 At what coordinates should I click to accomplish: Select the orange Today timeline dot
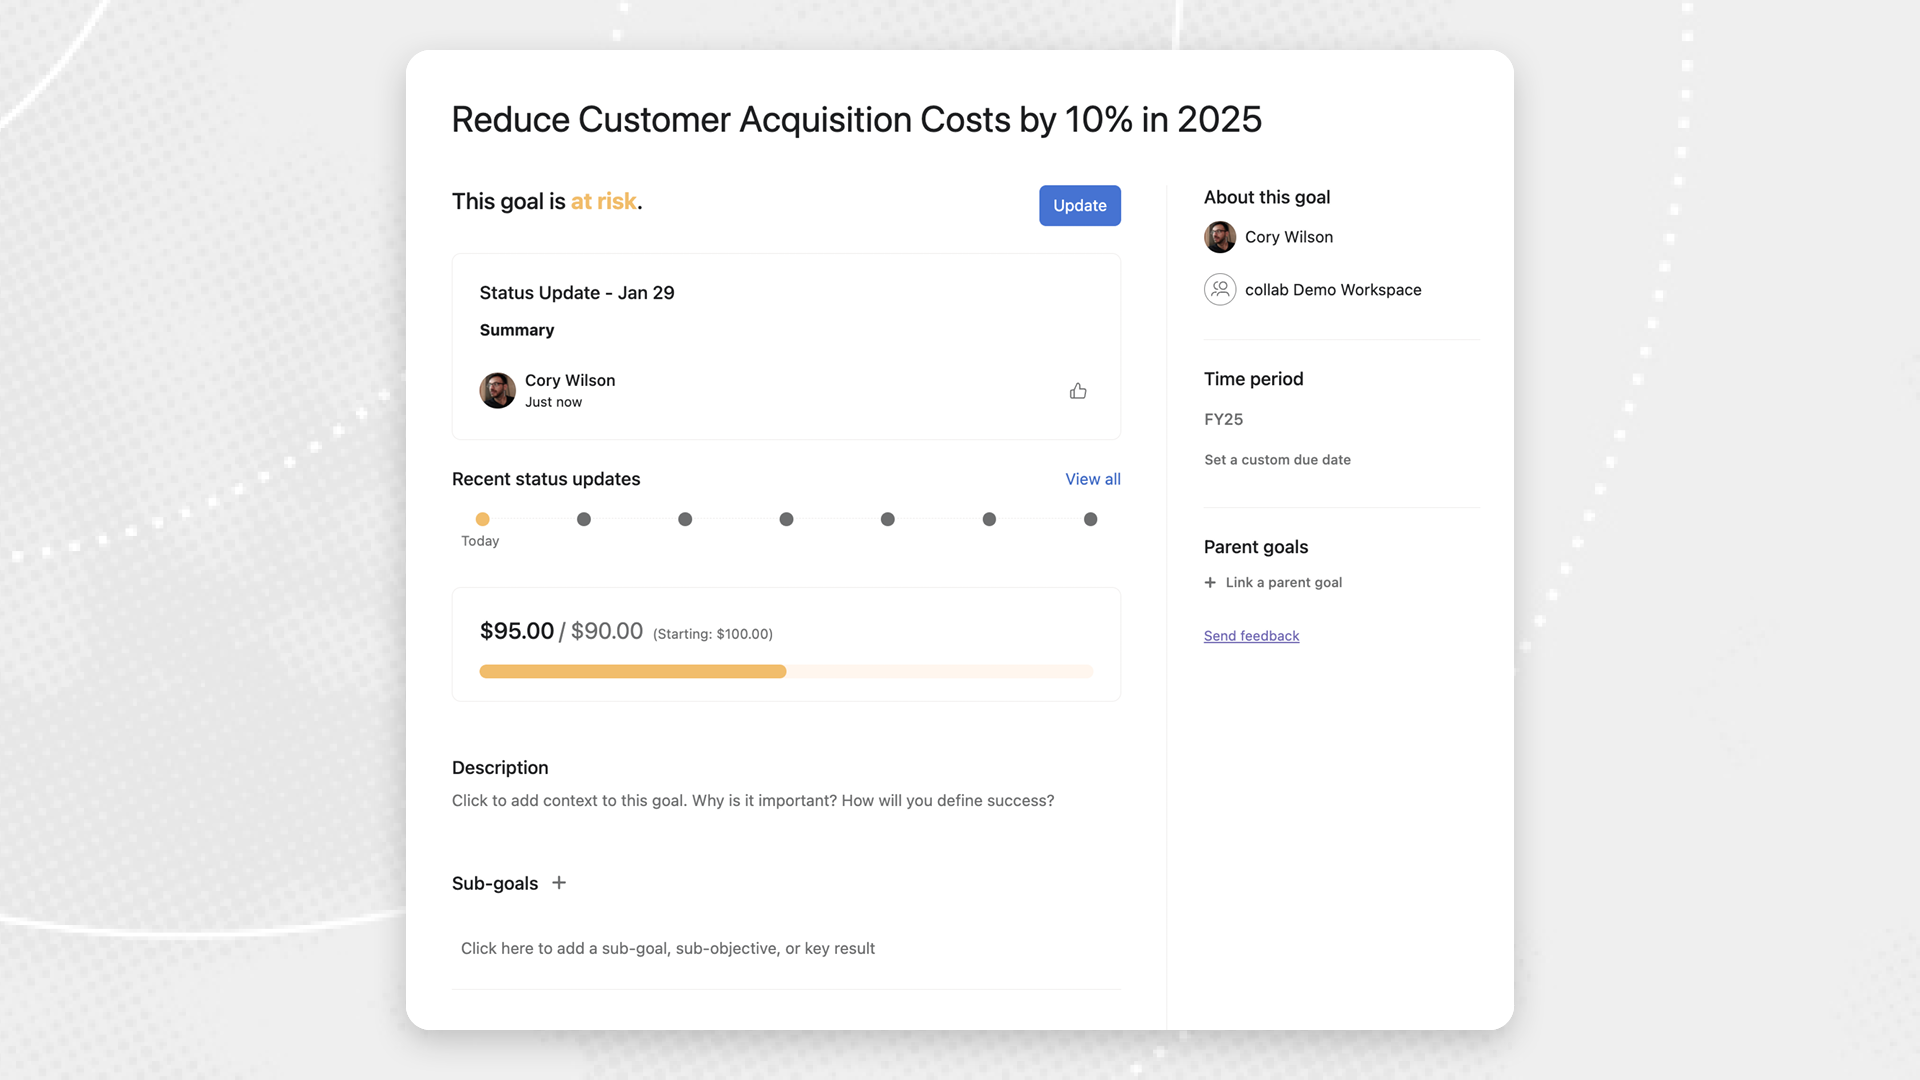coord(482,519)
